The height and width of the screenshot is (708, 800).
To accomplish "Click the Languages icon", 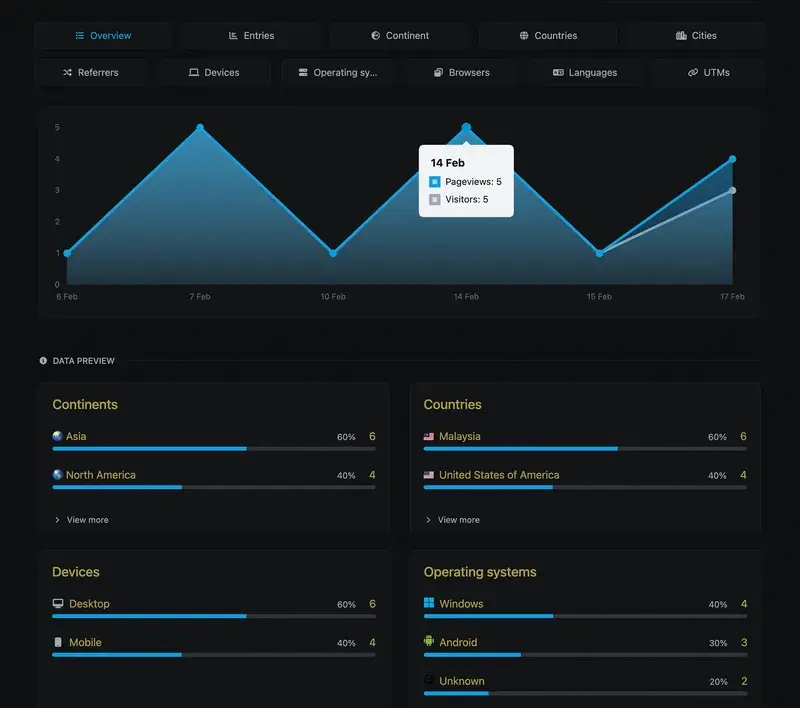I will [x=558, y=72].
